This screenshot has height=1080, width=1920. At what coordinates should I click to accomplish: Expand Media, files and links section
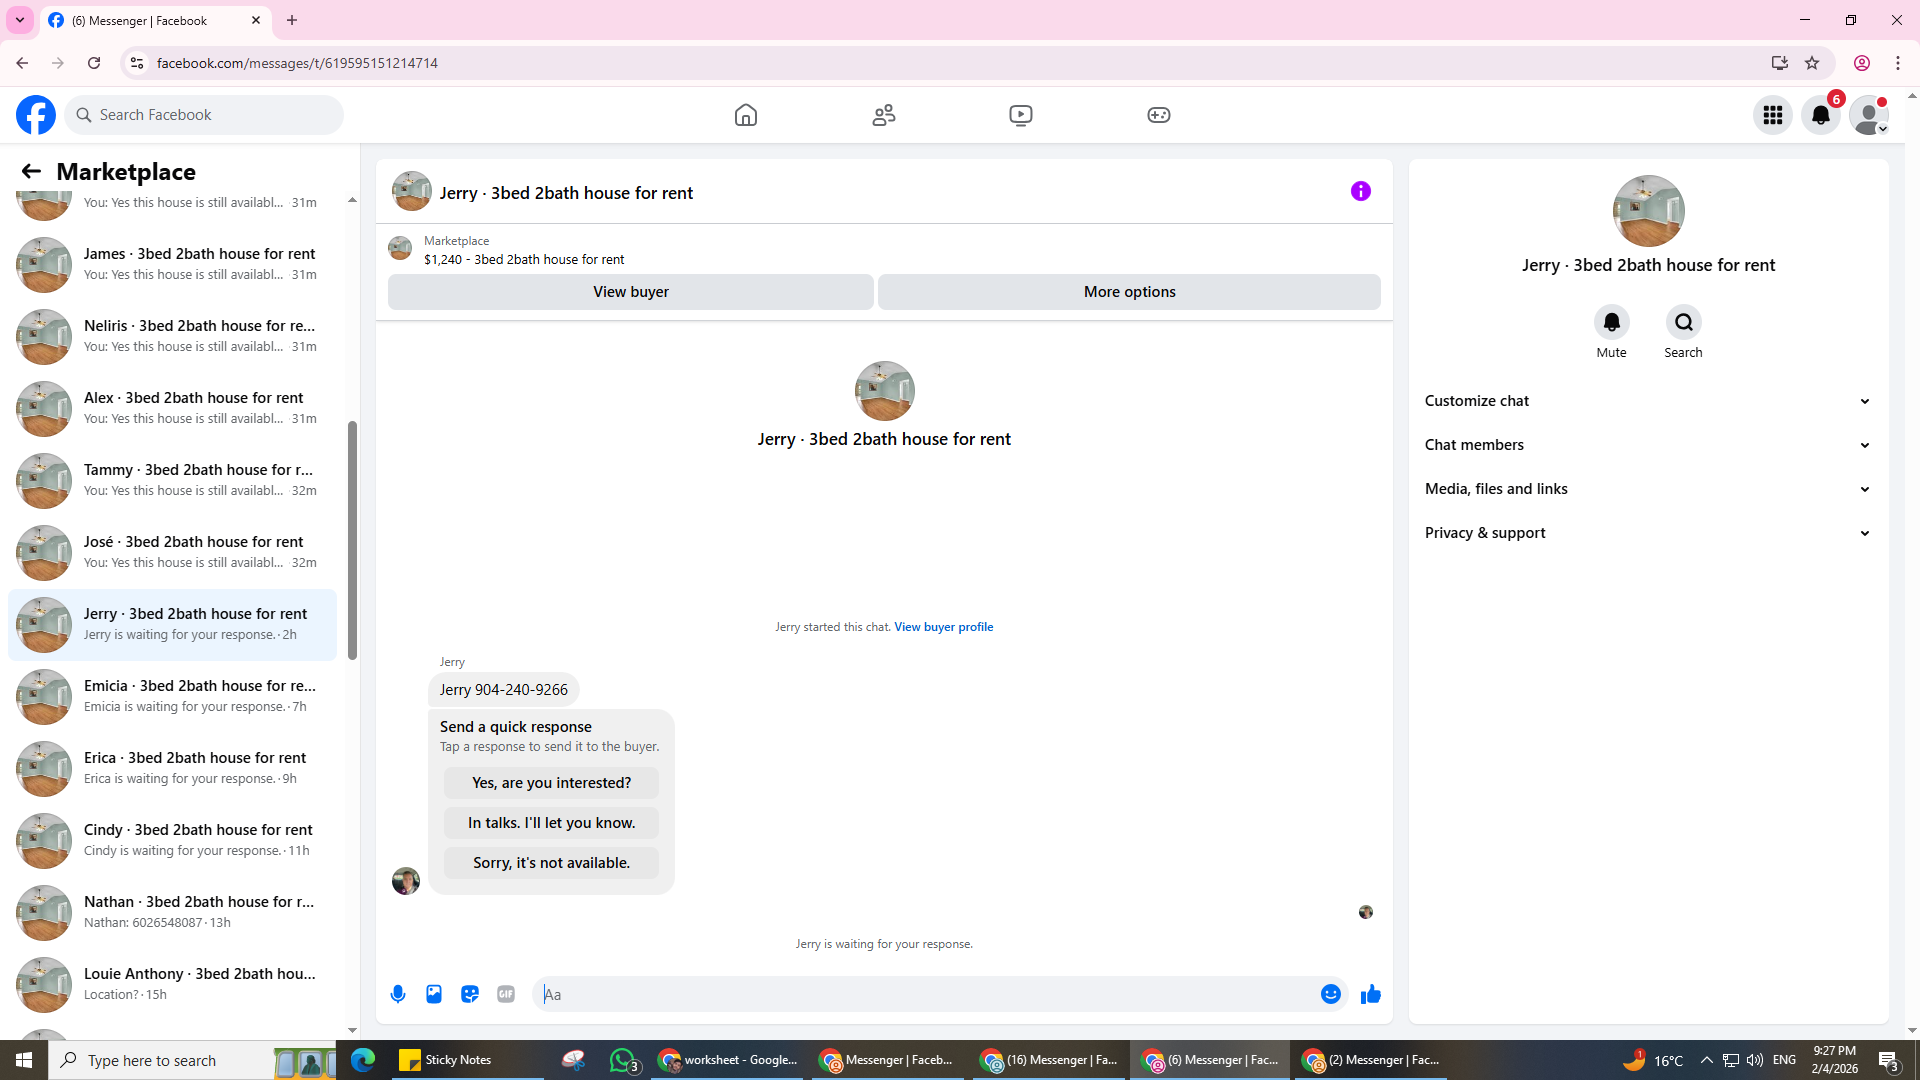[x=1647, y=489]
